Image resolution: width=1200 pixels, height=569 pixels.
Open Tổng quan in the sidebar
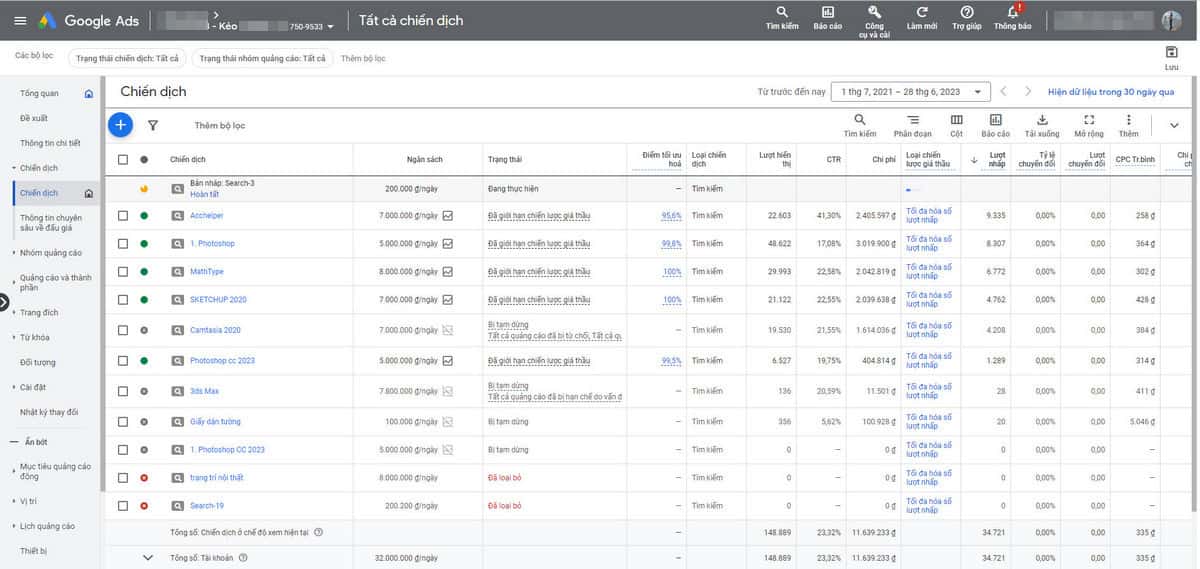coord(39,94)
